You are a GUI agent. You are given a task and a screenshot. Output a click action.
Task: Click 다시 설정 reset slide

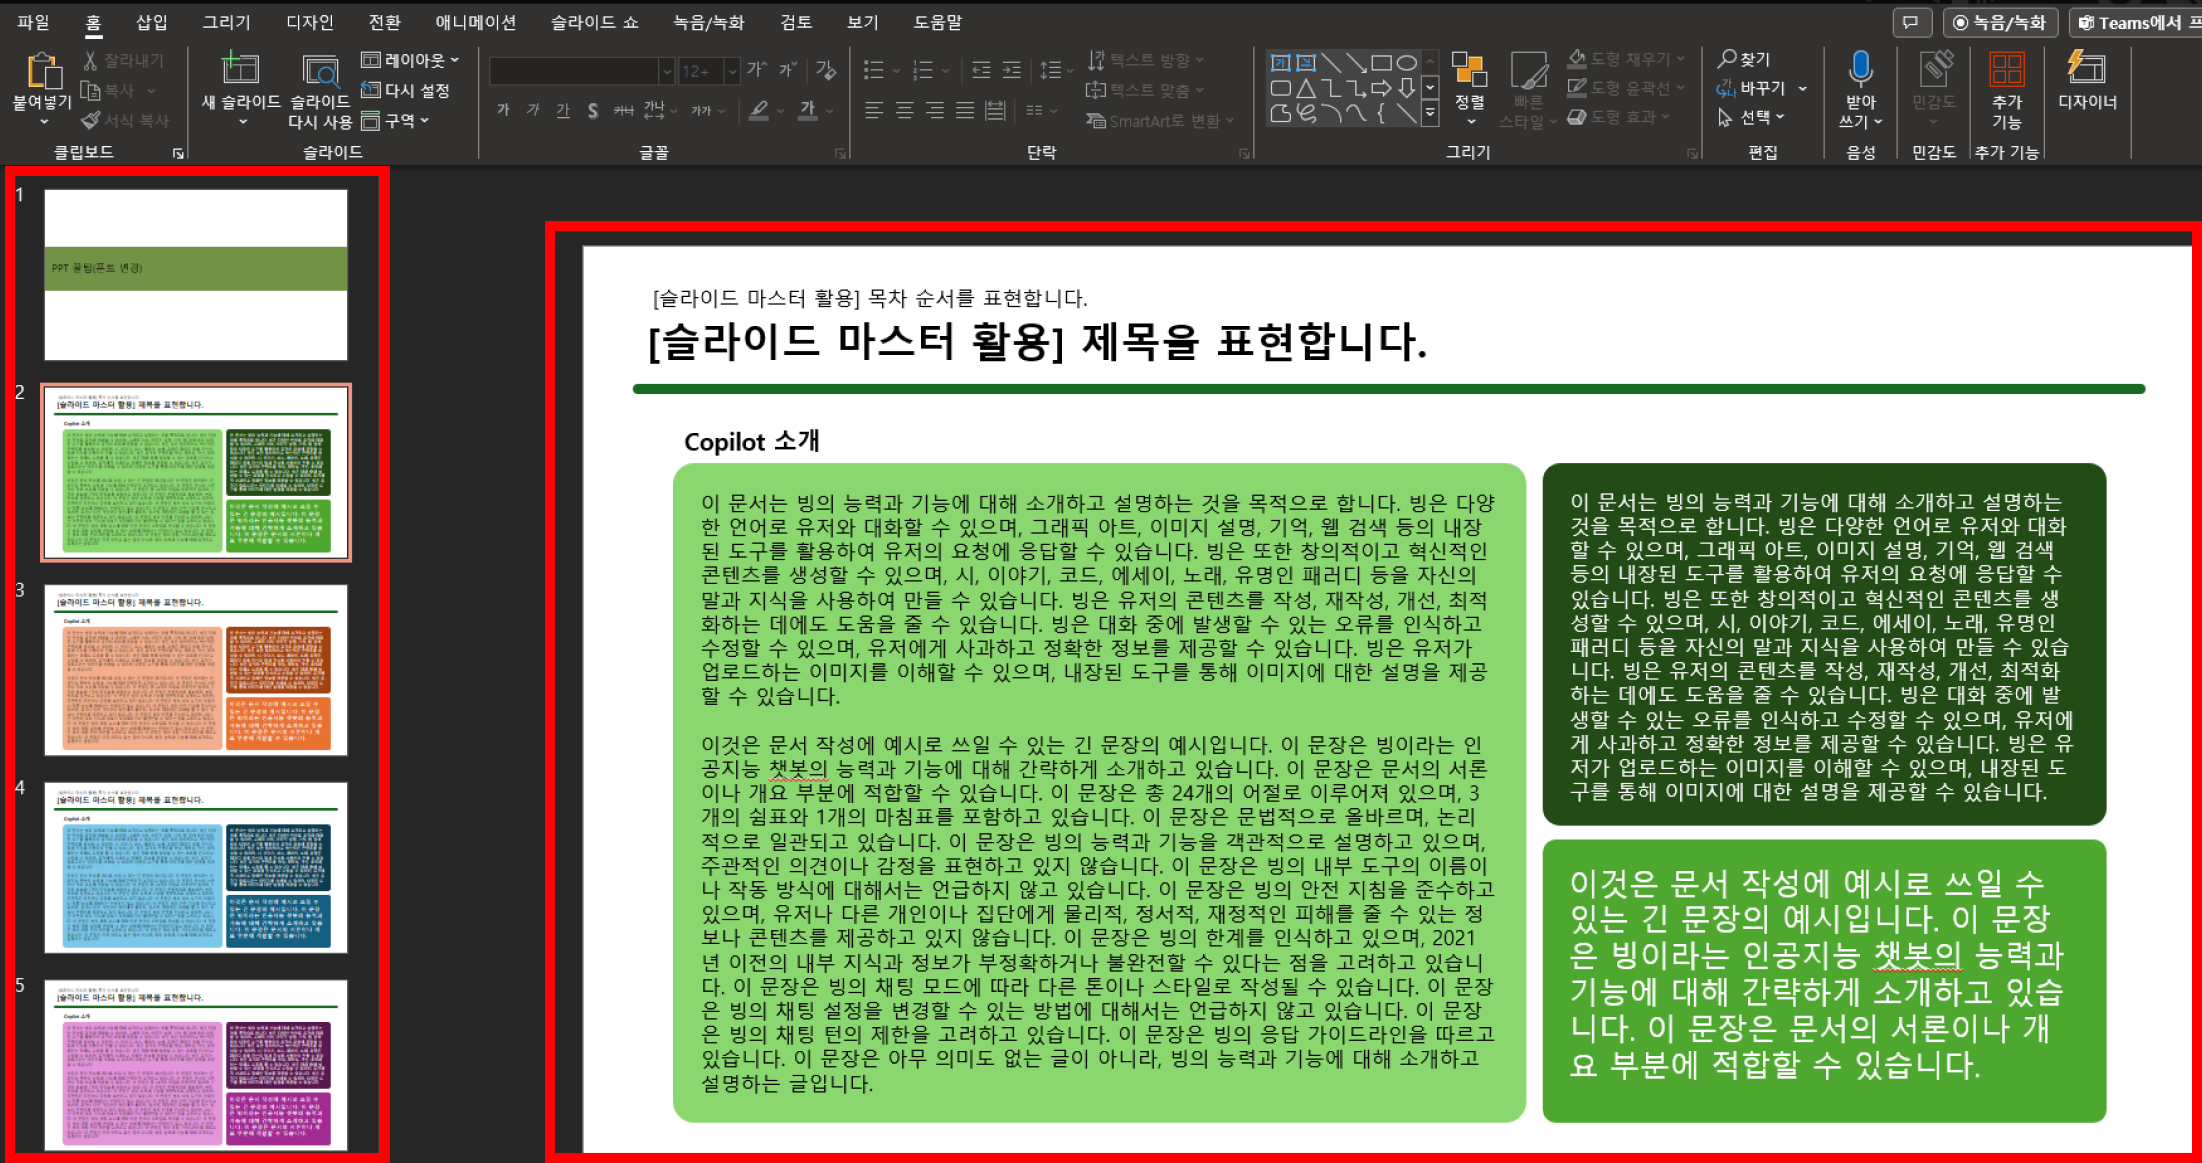405,90
